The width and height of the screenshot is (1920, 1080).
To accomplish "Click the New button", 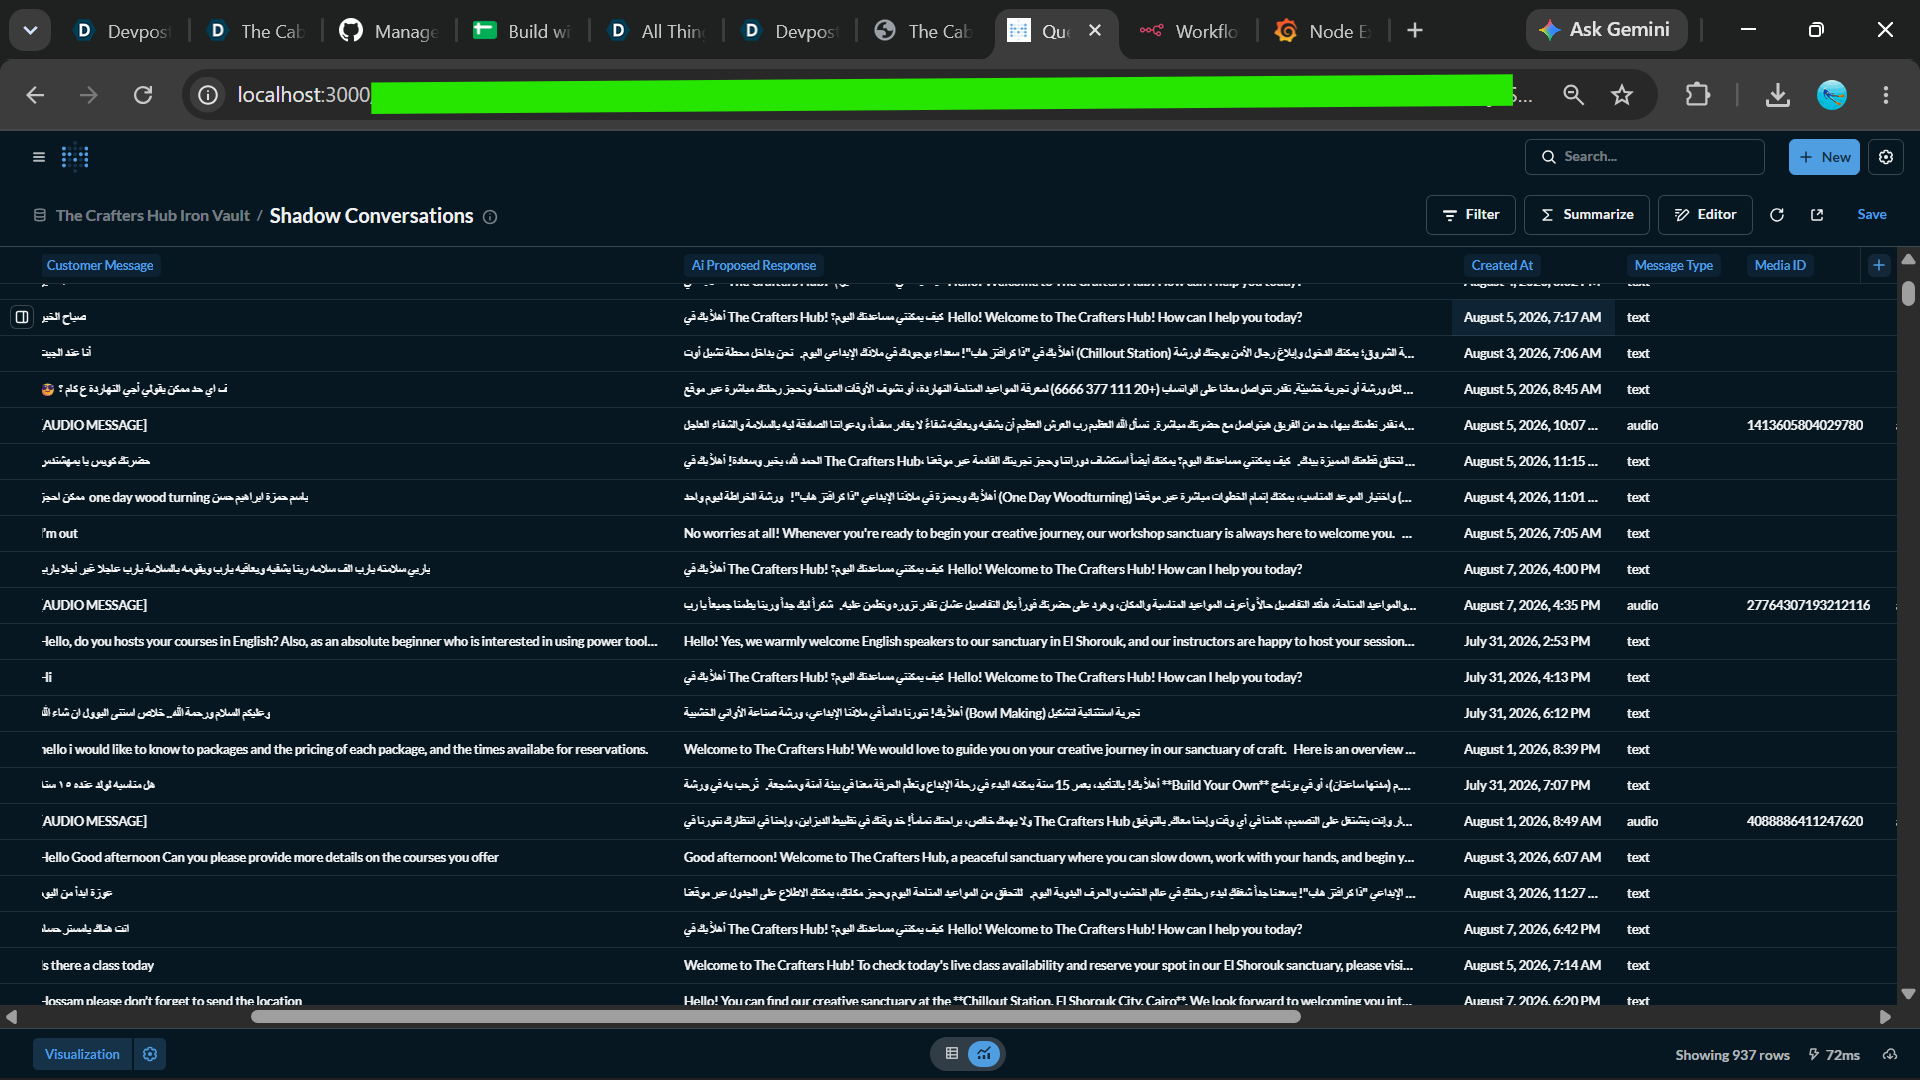I will tap(1824, 157).
